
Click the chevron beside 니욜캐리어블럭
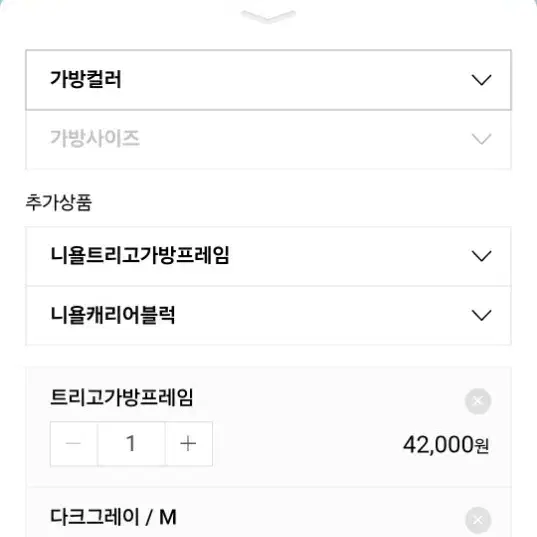(481, 315)
